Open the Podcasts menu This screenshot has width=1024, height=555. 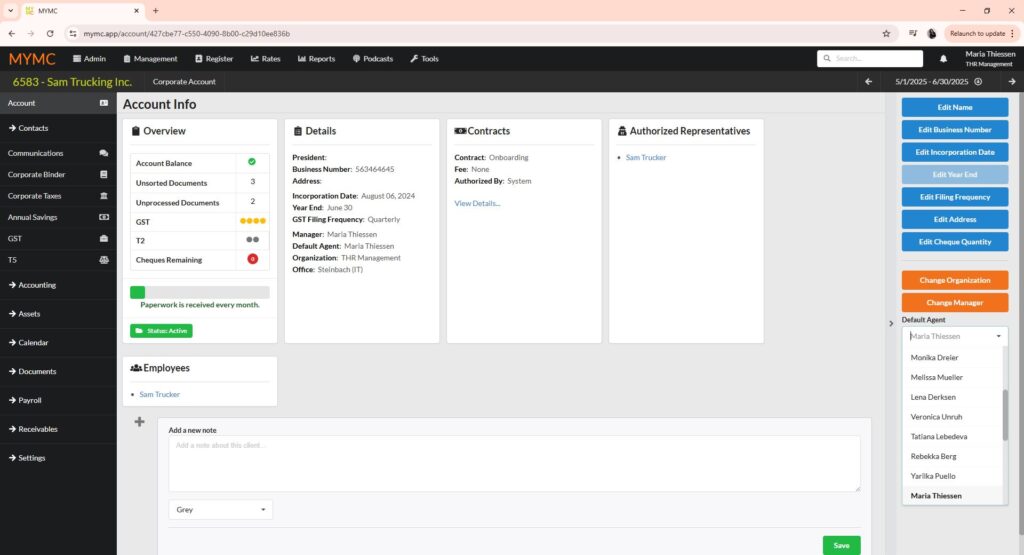pos(373,59)
